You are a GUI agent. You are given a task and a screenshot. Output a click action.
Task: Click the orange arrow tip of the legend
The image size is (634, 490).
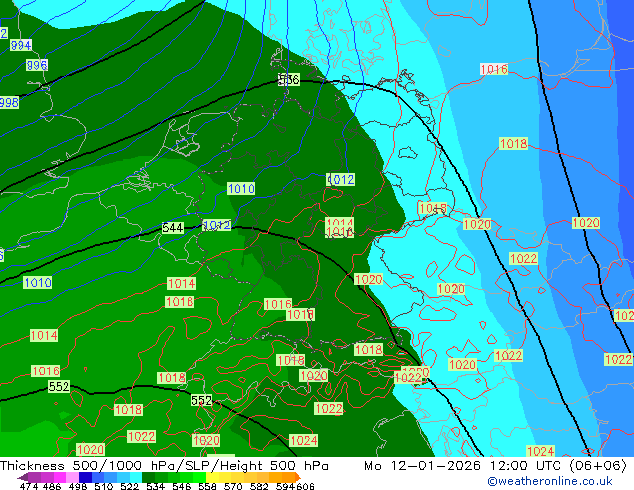pyautogui.click(x=298, y=477)
